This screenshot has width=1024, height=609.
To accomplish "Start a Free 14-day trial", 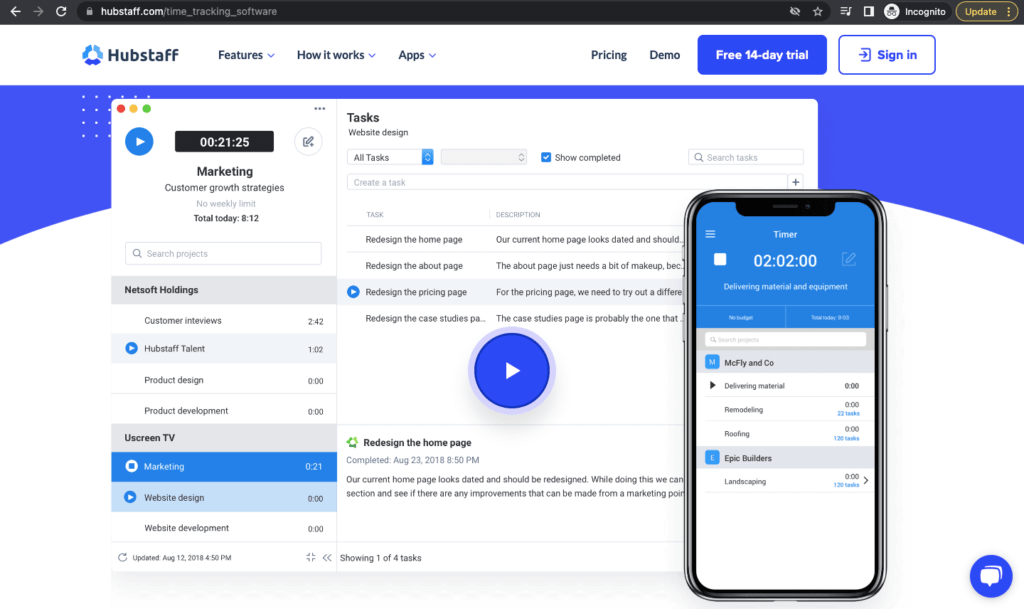I will [761, 55].
